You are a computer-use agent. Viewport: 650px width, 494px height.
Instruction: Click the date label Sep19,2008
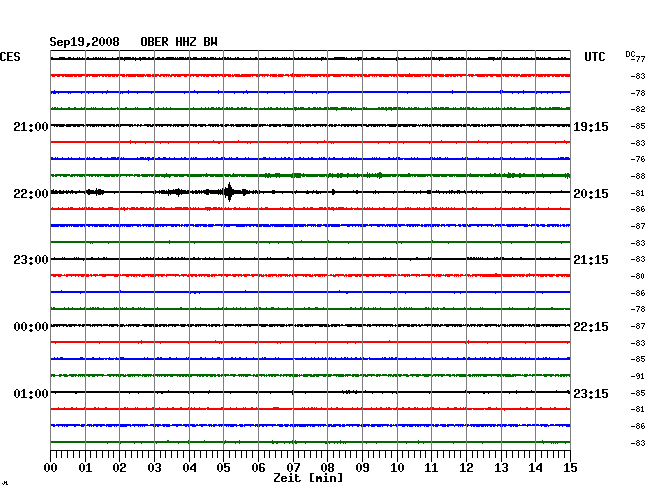pyautogui.click(x=84, y=42)
